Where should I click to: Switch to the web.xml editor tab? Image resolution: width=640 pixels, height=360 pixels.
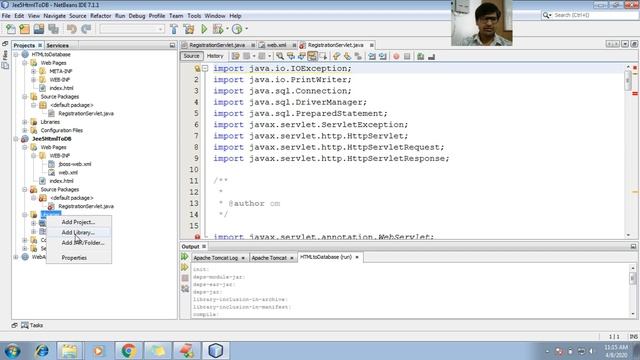[276, 45]
